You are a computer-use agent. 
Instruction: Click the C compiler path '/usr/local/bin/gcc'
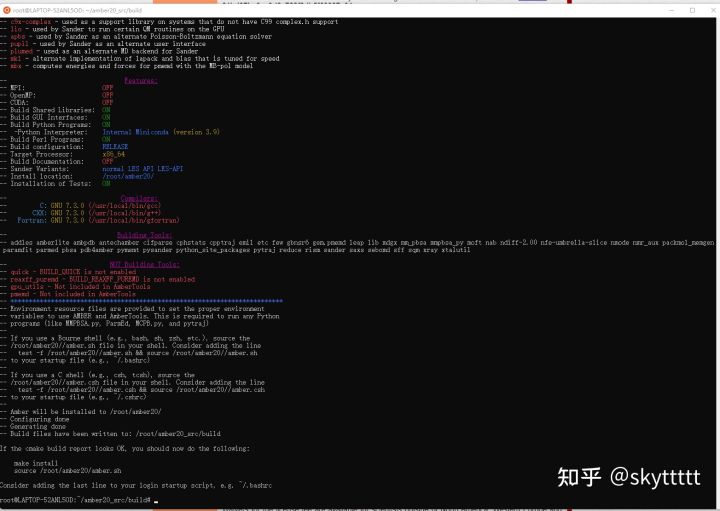124,205
